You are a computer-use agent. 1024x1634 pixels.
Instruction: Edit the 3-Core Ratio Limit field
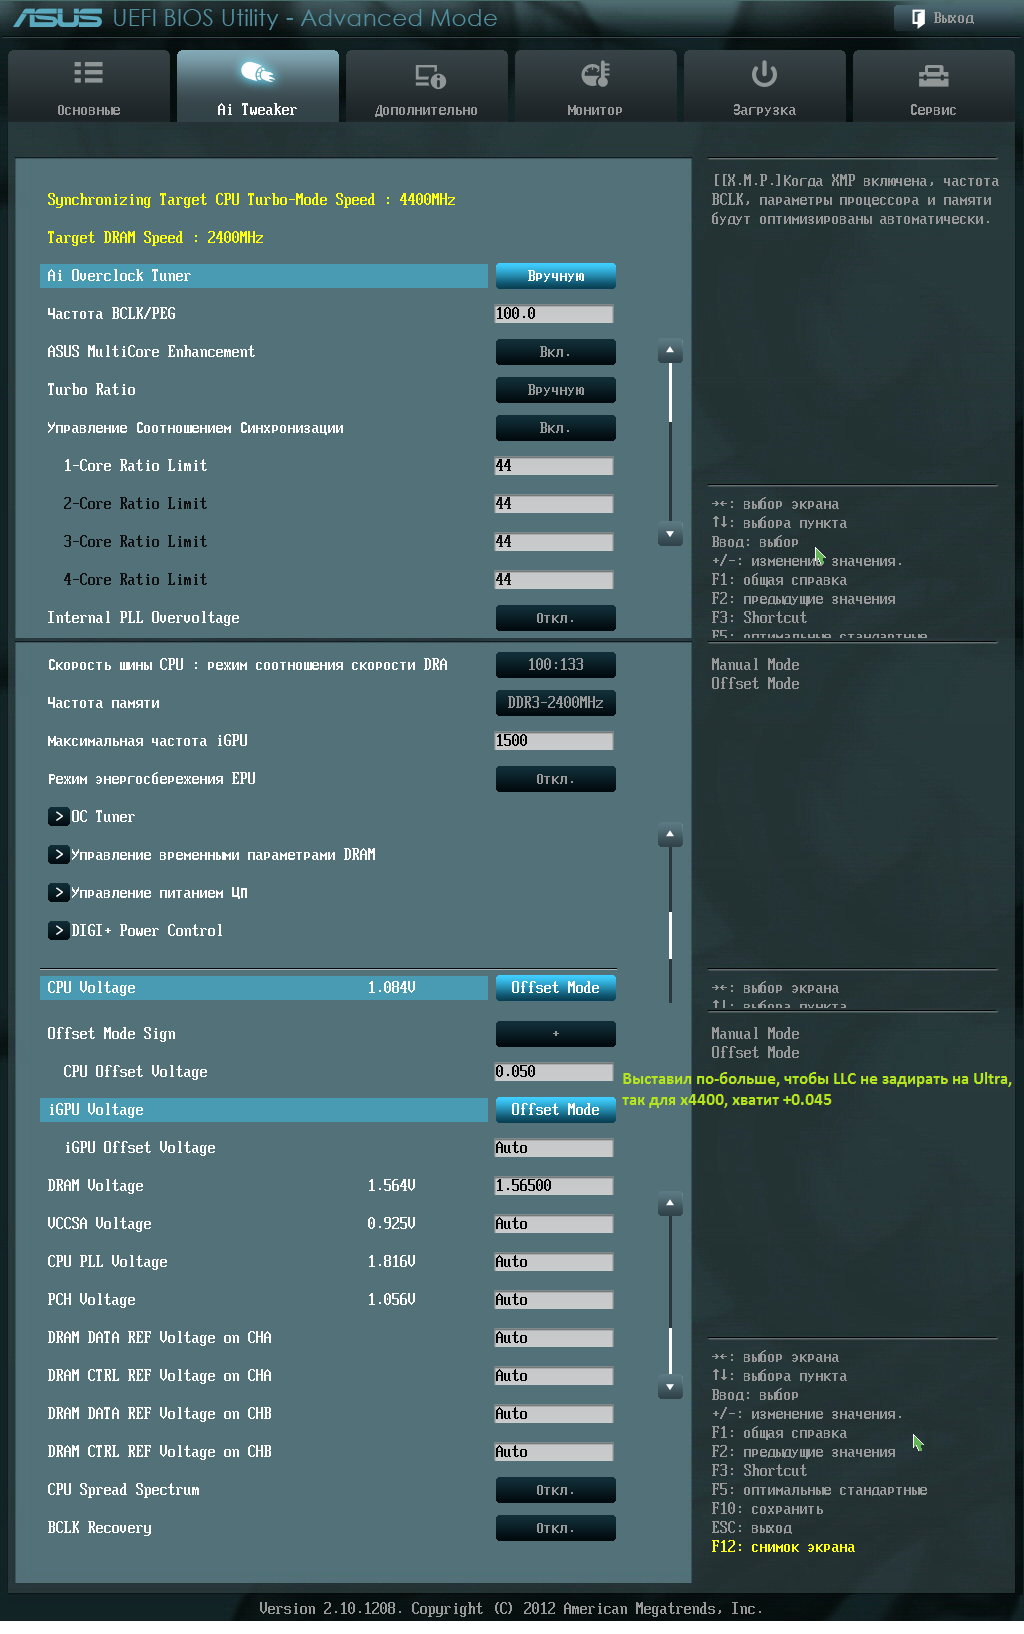click(x=554, y=542)
